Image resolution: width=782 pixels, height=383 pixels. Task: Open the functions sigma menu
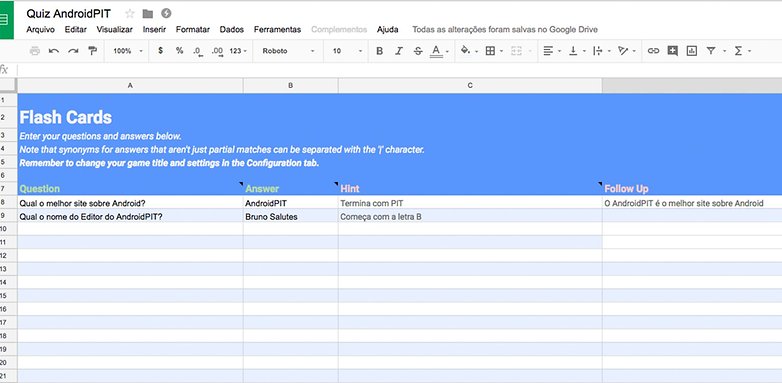(738, 51)
